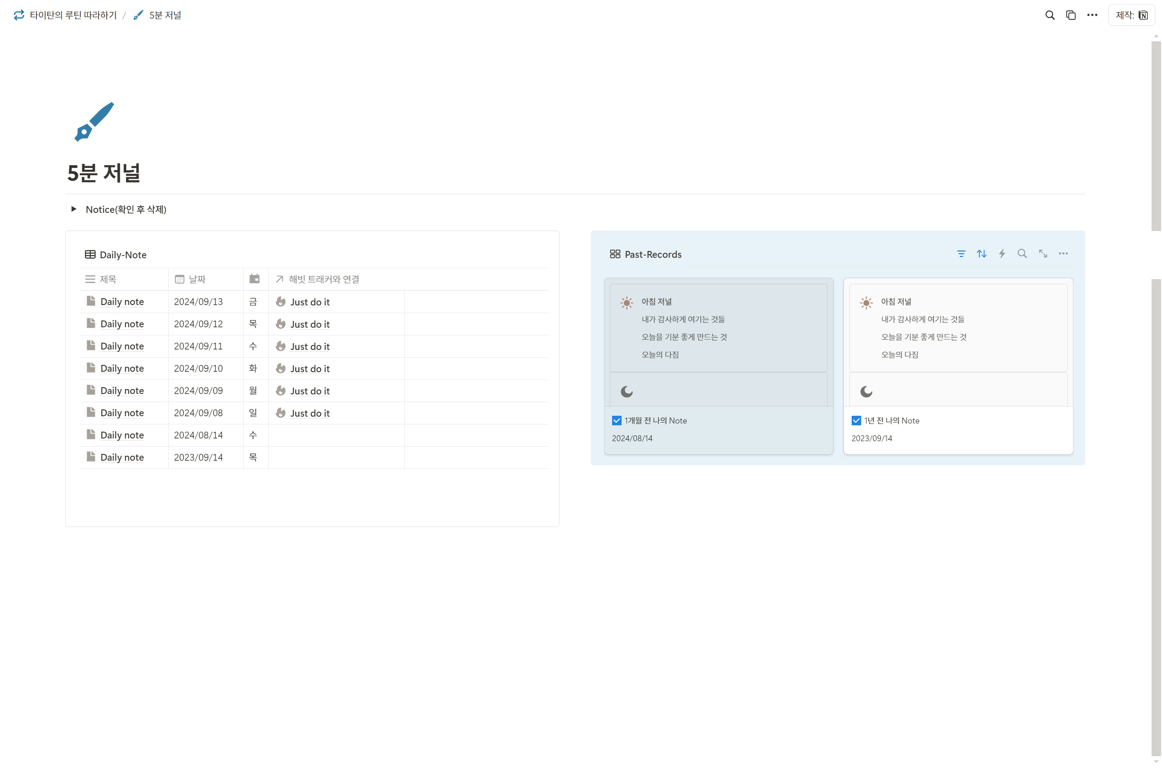Open the Just do it relation for 2024/09/10
This screenshot has height=768, width=1162.
[x=310, y=368]
